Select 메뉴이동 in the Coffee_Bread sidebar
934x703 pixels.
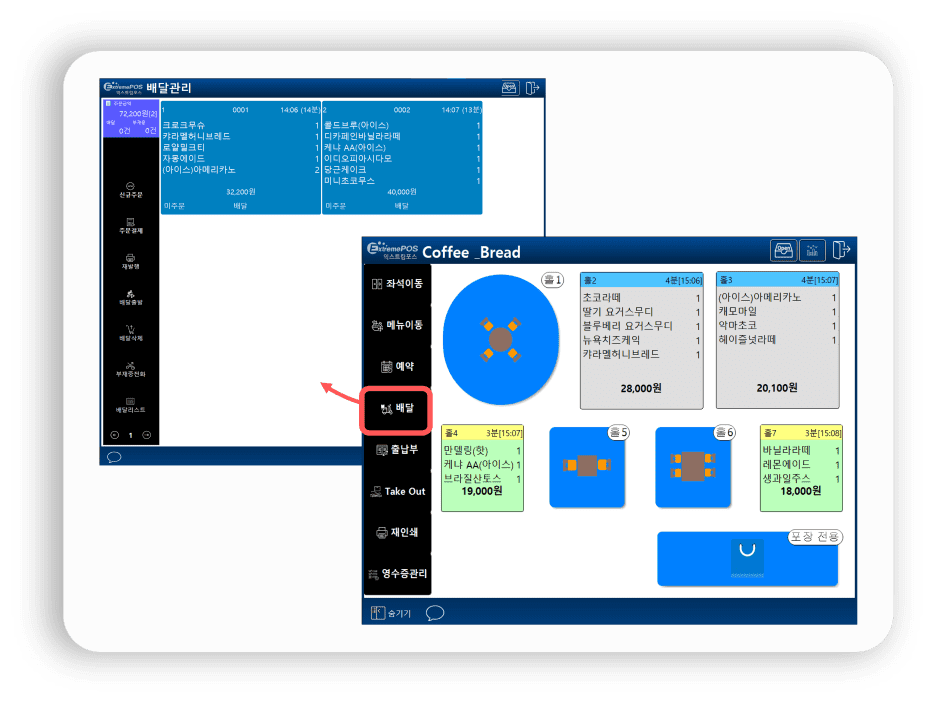coord(396,325)
